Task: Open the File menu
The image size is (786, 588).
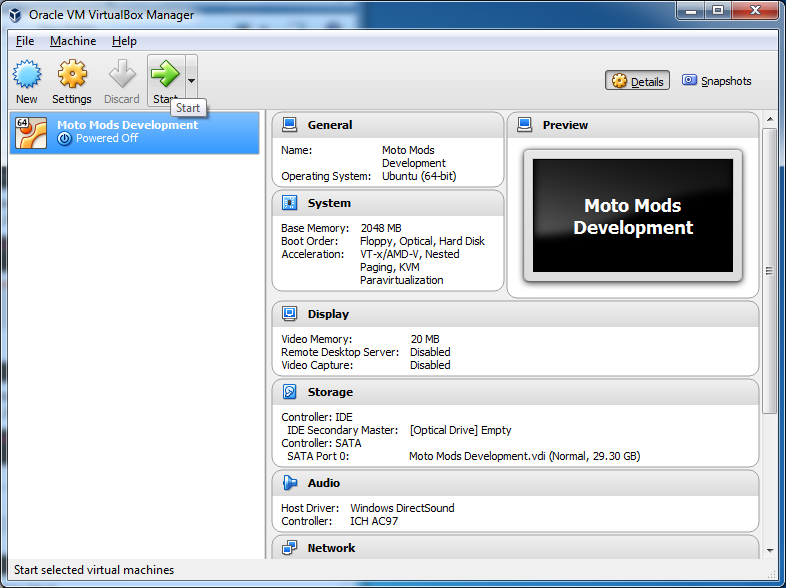Action: (25, 41)
